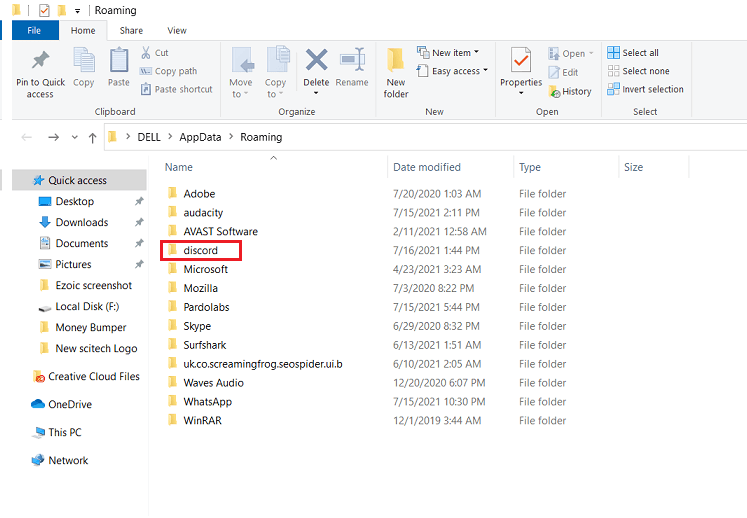Select the audacity folder

[203, 213]
